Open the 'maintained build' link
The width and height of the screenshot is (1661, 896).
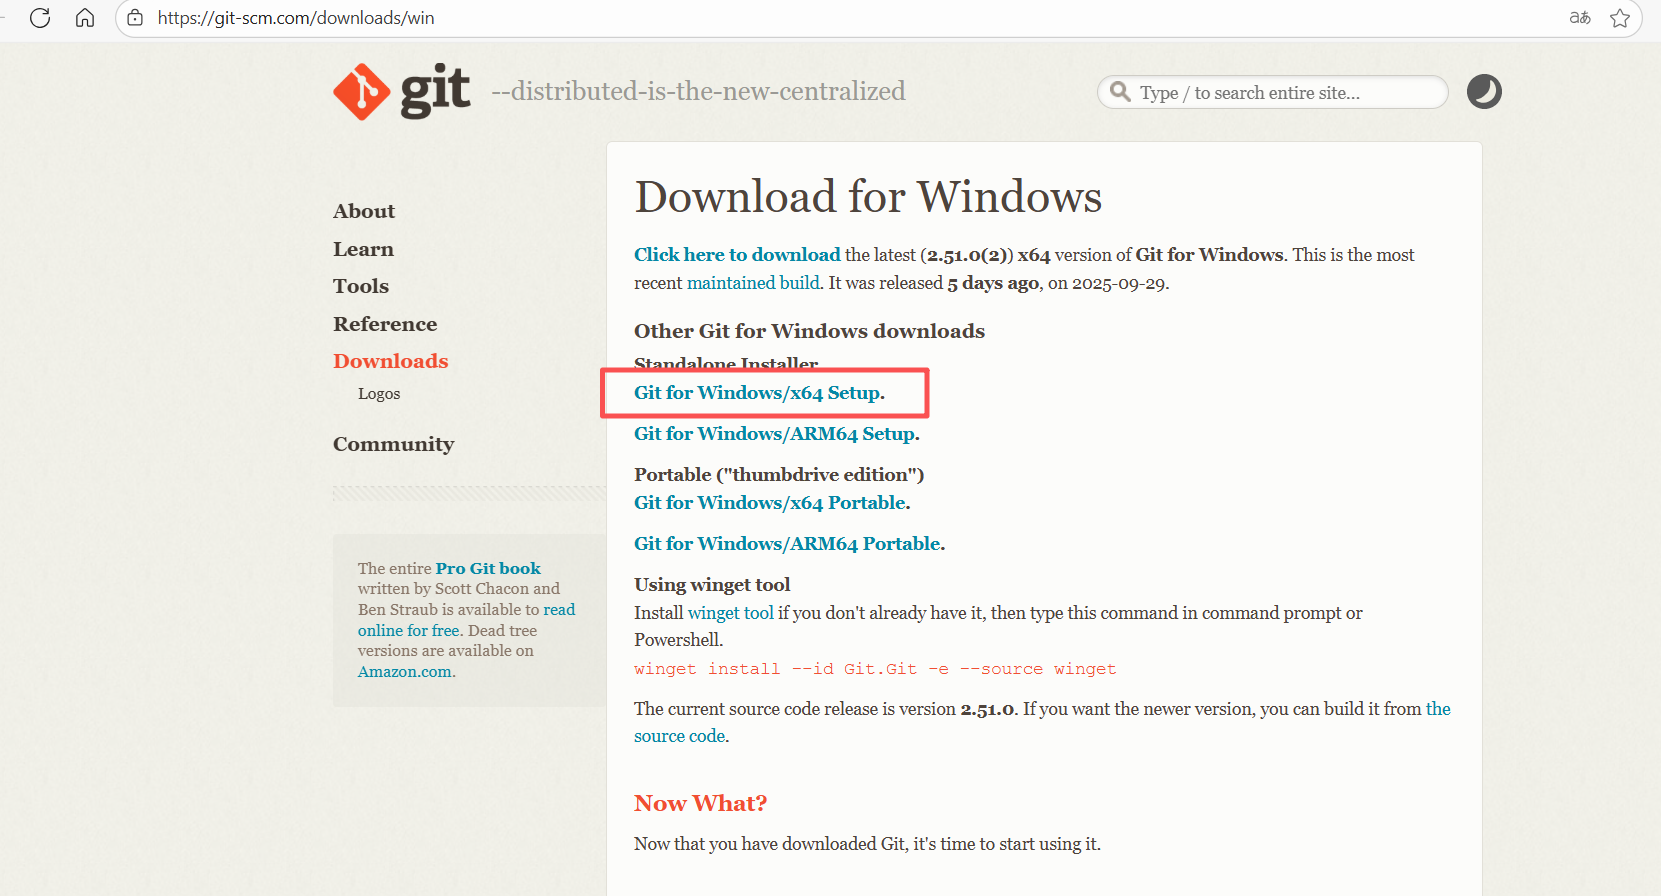(753, 283)
